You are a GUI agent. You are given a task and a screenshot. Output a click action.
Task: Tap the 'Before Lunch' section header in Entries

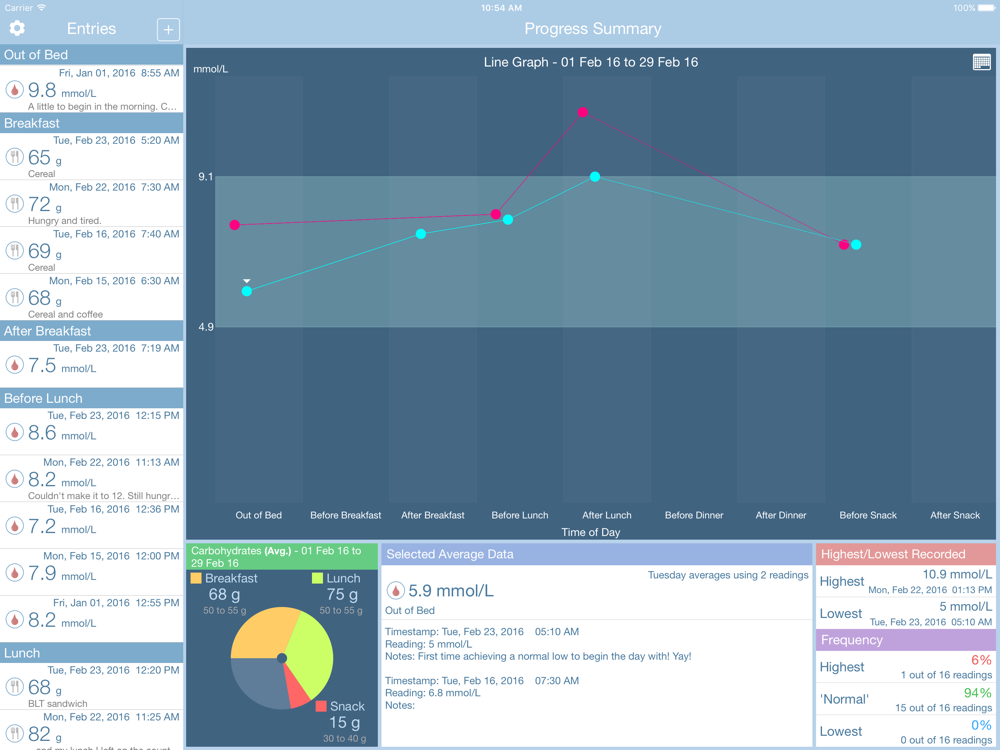(x=92, y=398)
